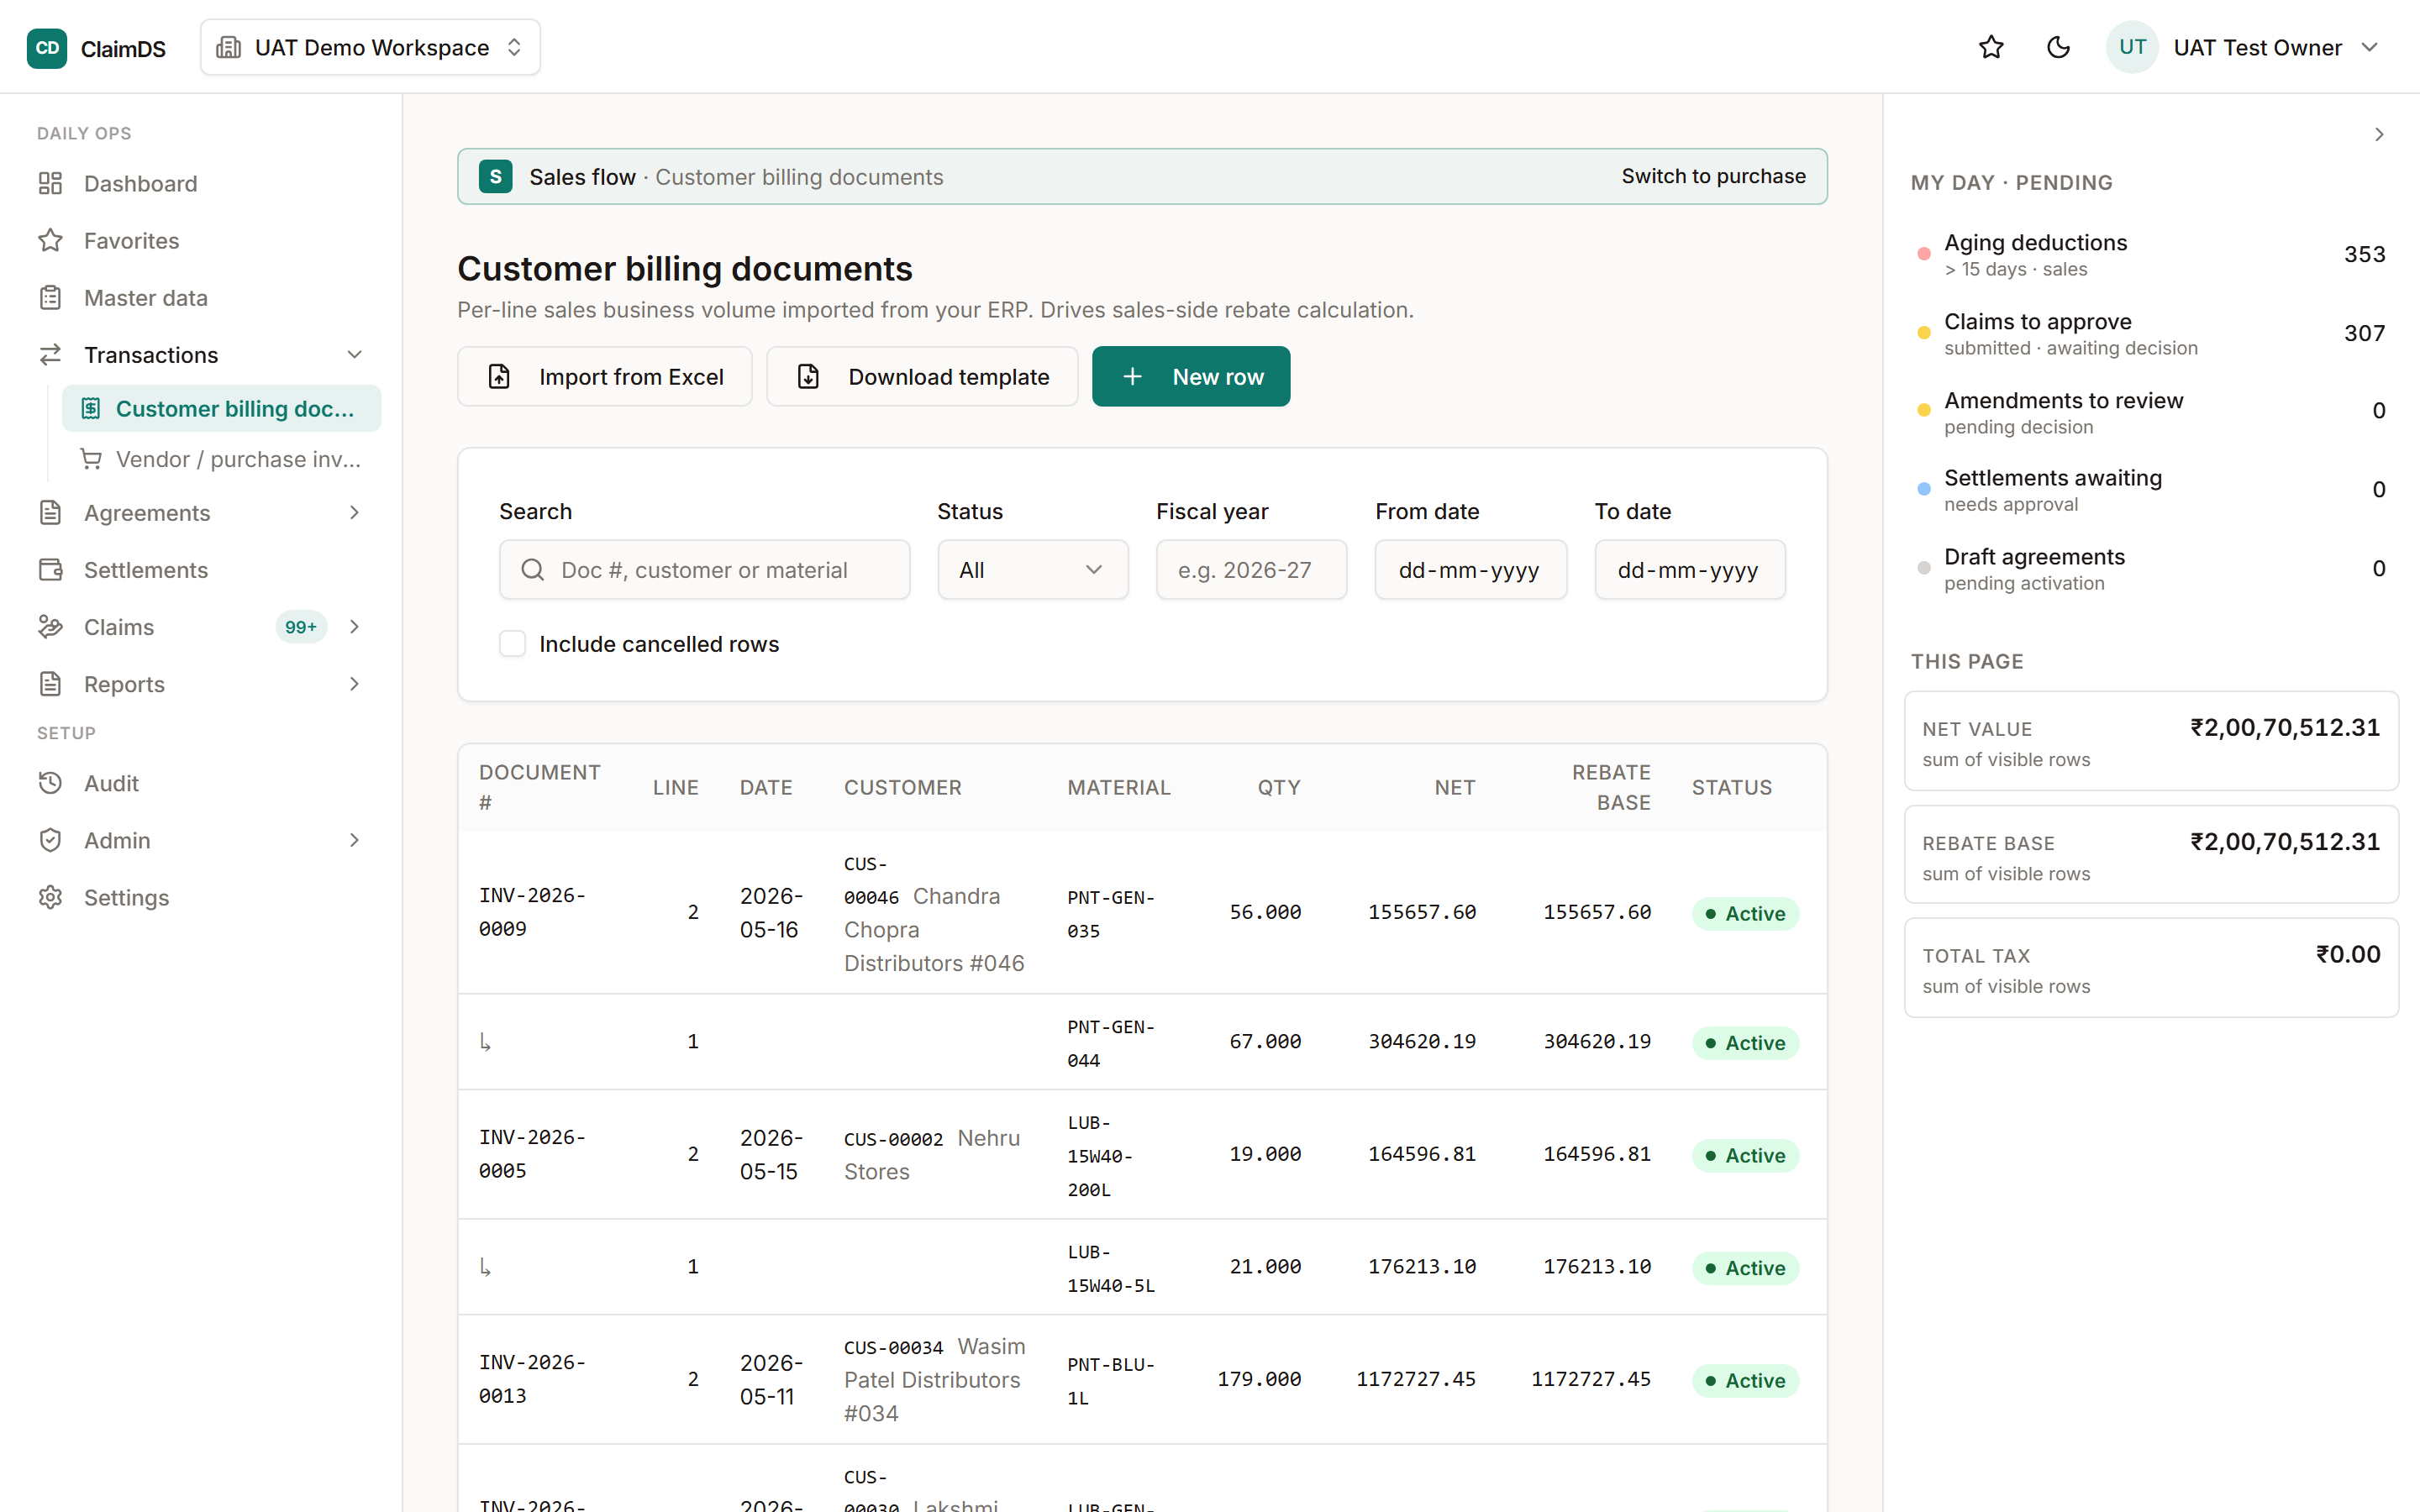Click the Admin shield icon
The width and height of the screenshot is (2420, 1512).
click(50, 840)
